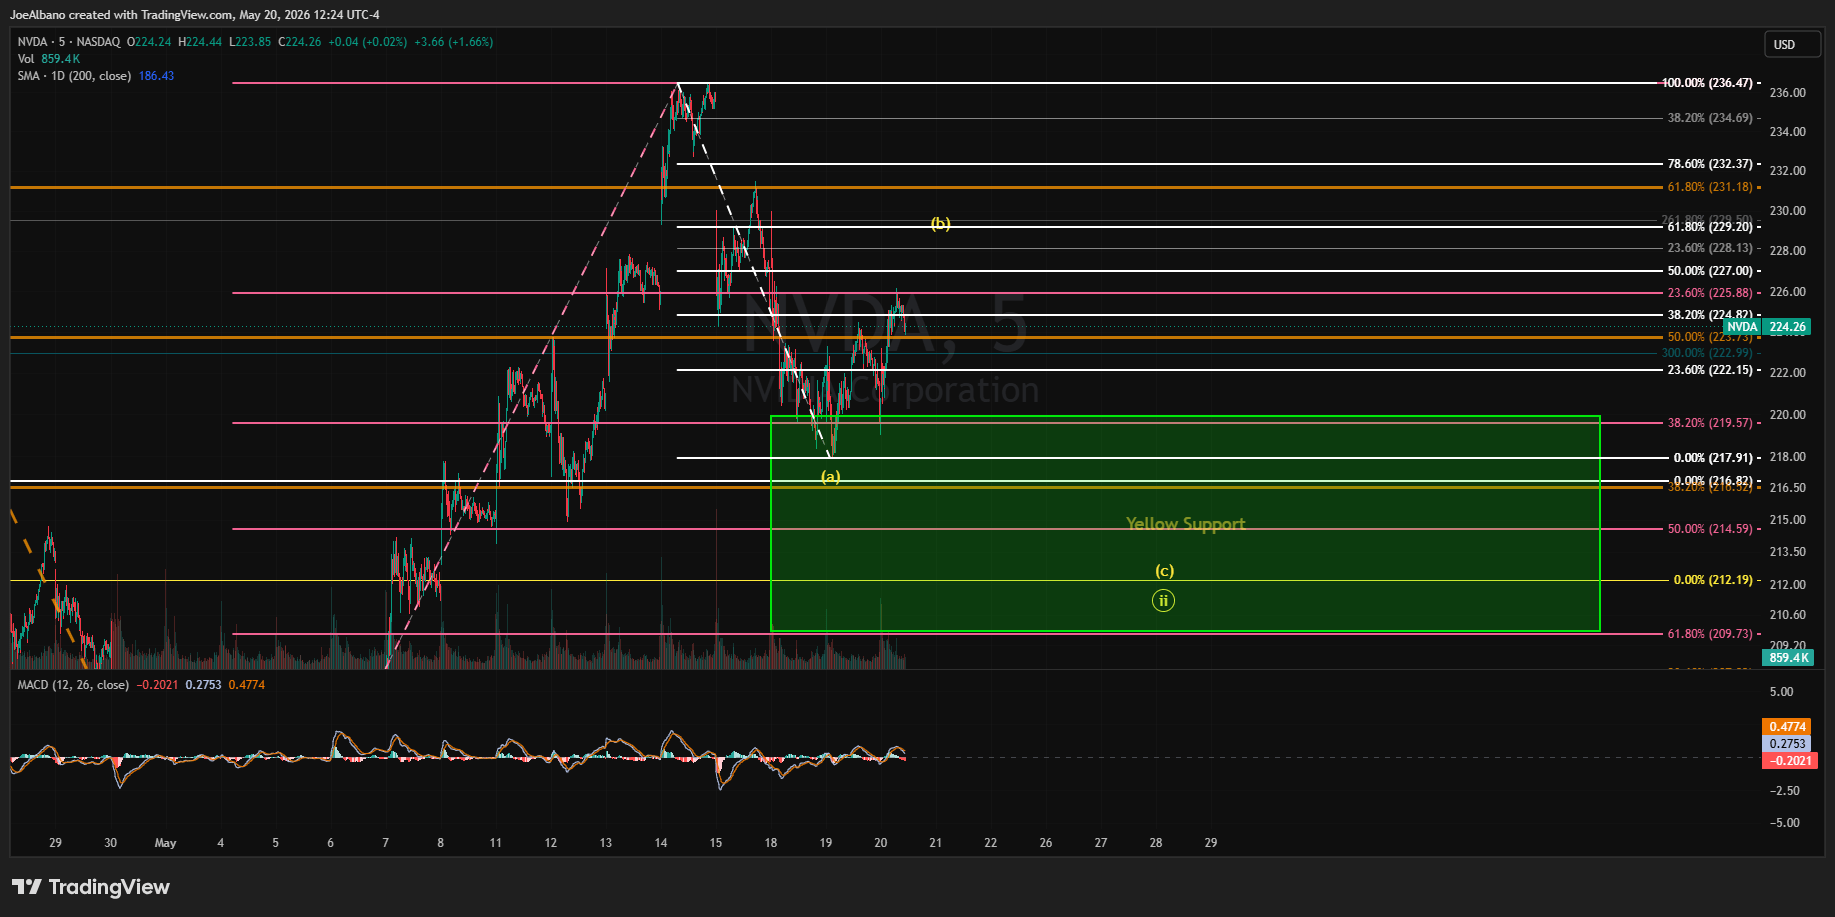The height and width of the screenshot is (917, 1835).
Task: Click the -5.00 MACD axis label
Action: click(1785, 823)
